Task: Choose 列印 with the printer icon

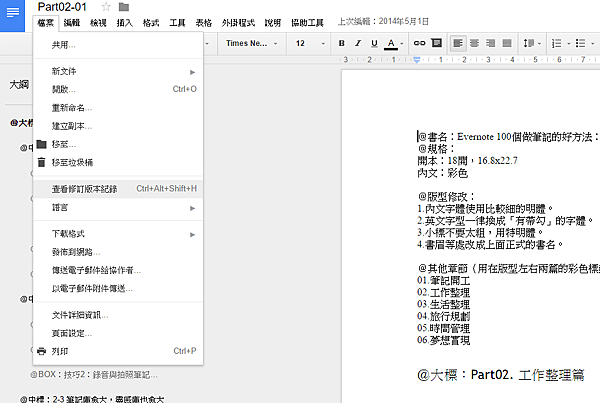Action: (x=118, y=351)
